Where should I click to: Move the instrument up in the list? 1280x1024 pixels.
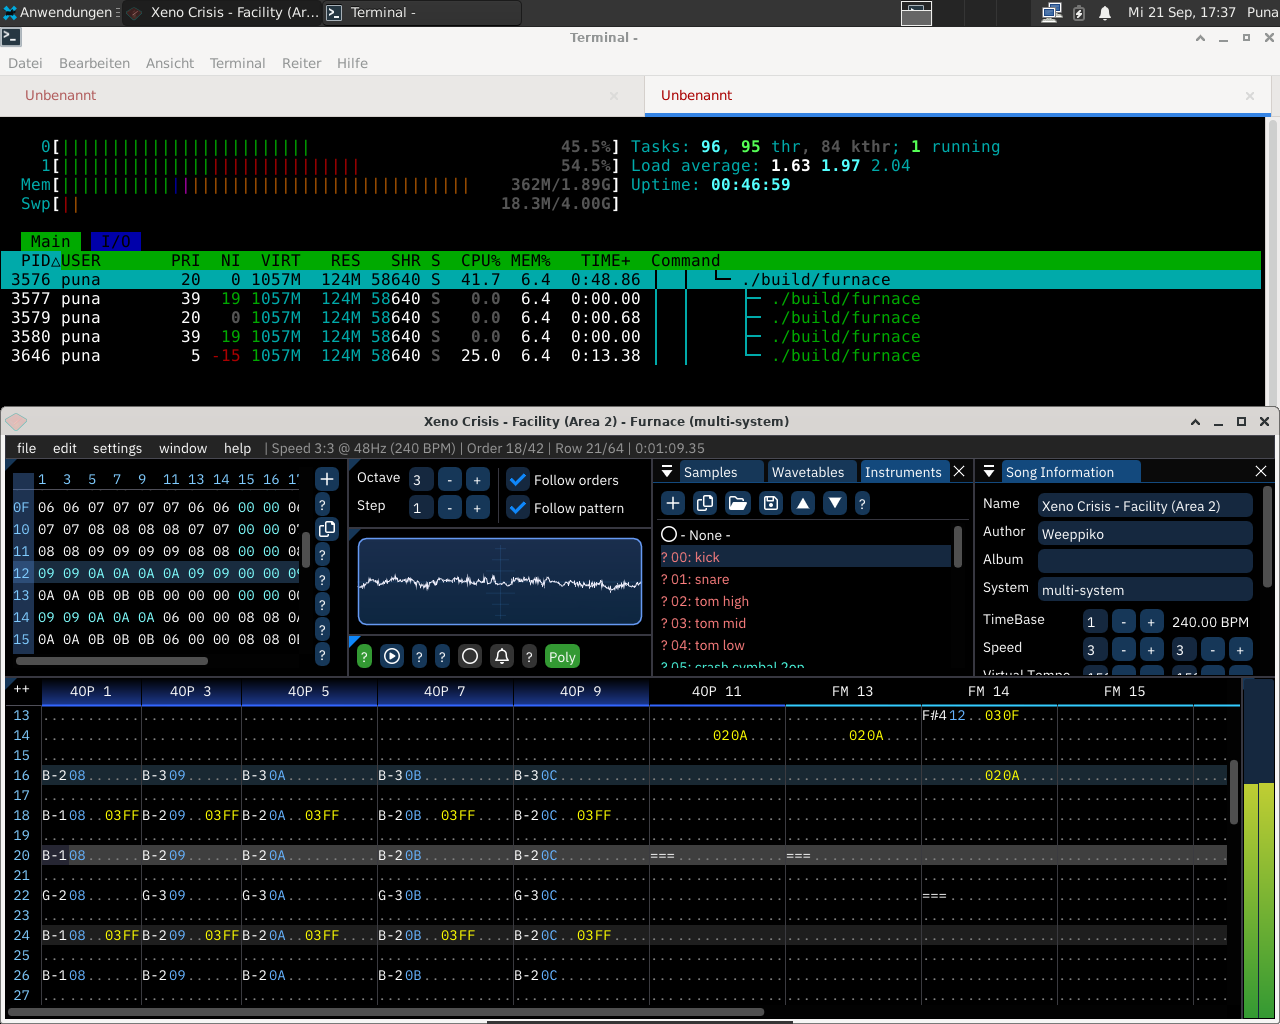coord(803,503)
